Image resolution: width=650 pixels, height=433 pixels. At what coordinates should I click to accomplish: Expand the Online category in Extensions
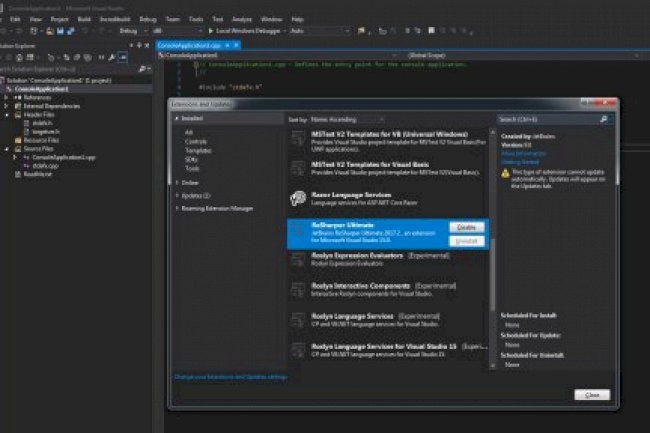pyautogui.click(x=178, y=182)
